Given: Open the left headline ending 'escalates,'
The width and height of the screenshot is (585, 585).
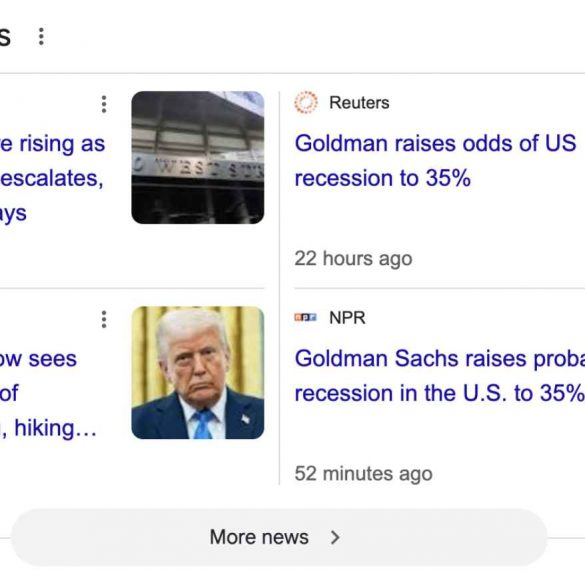Looking at the screenshot, I should tap(53, 178).
